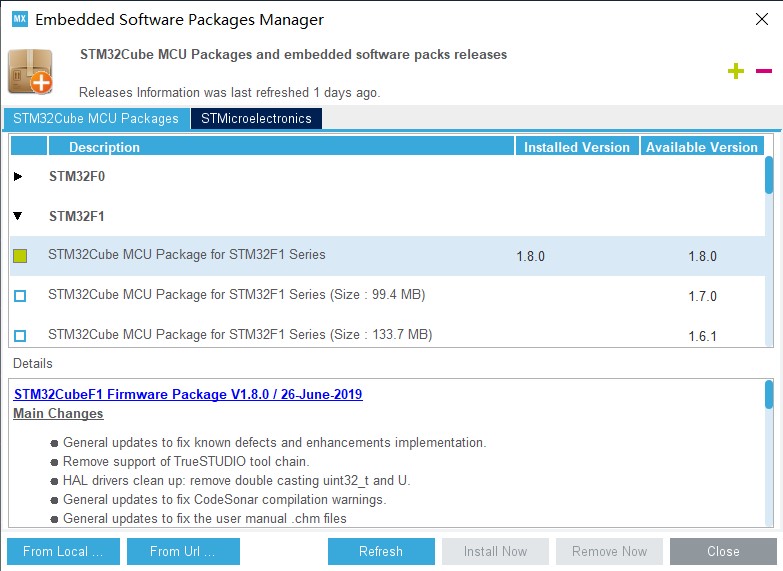The height and width of the screenshot is (571, 783).
Task: Toggle the installed STM32F1 1.8.0 package checkbox
Action: pyautogui.click(x=20, y=256)
